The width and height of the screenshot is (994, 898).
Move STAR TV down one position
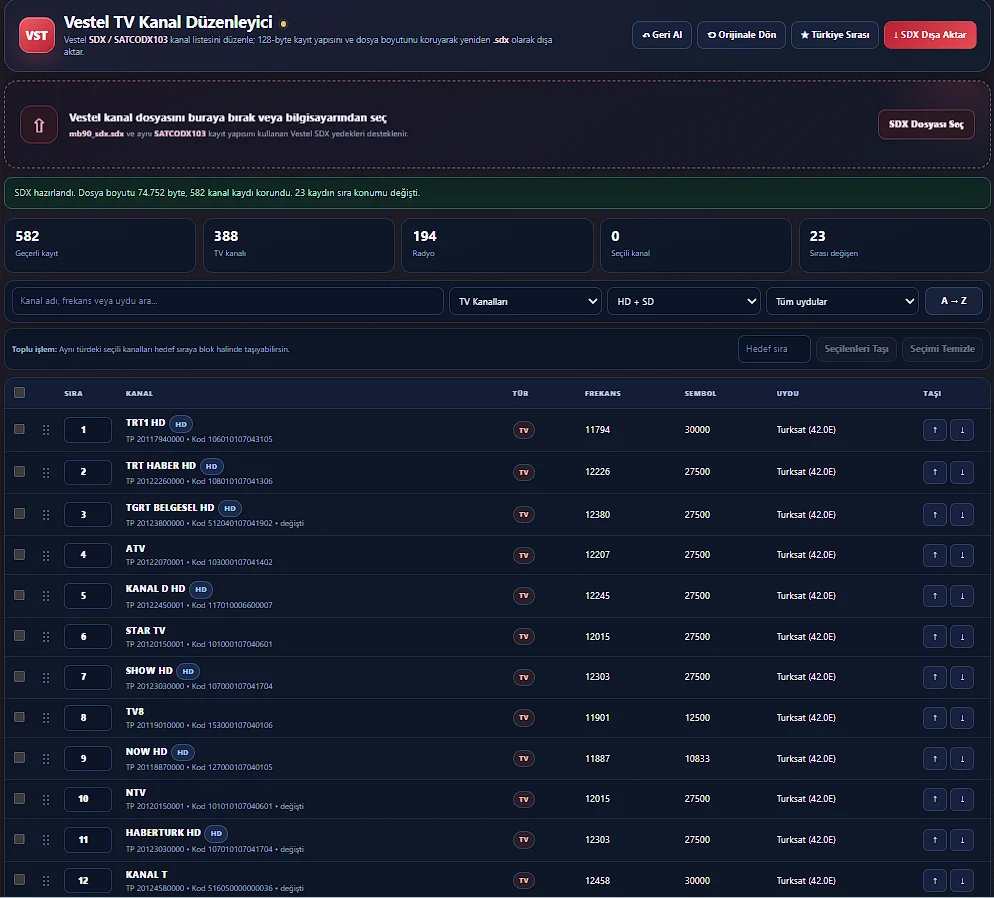pos(962,636)
